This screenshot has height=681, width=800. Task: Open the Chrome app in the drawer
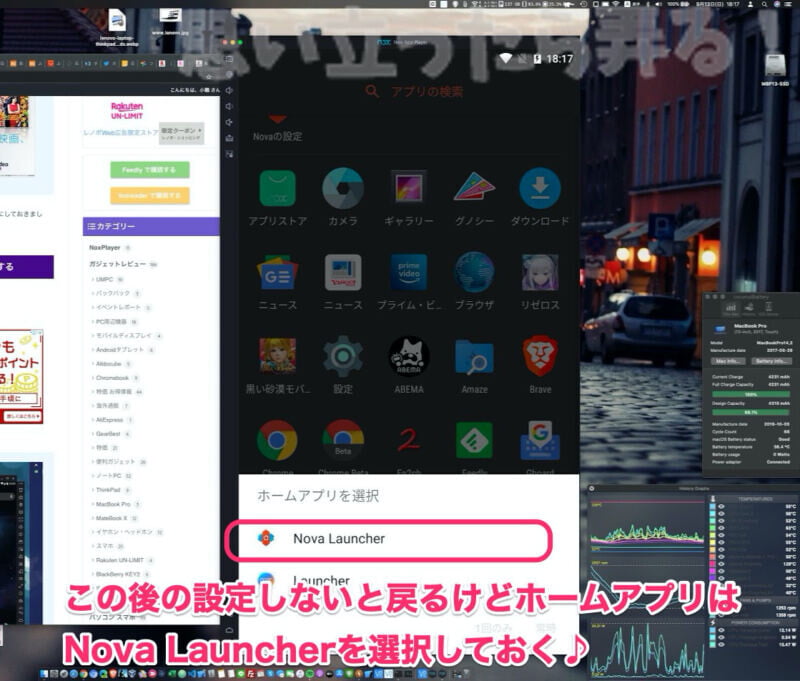pos(277,440)
